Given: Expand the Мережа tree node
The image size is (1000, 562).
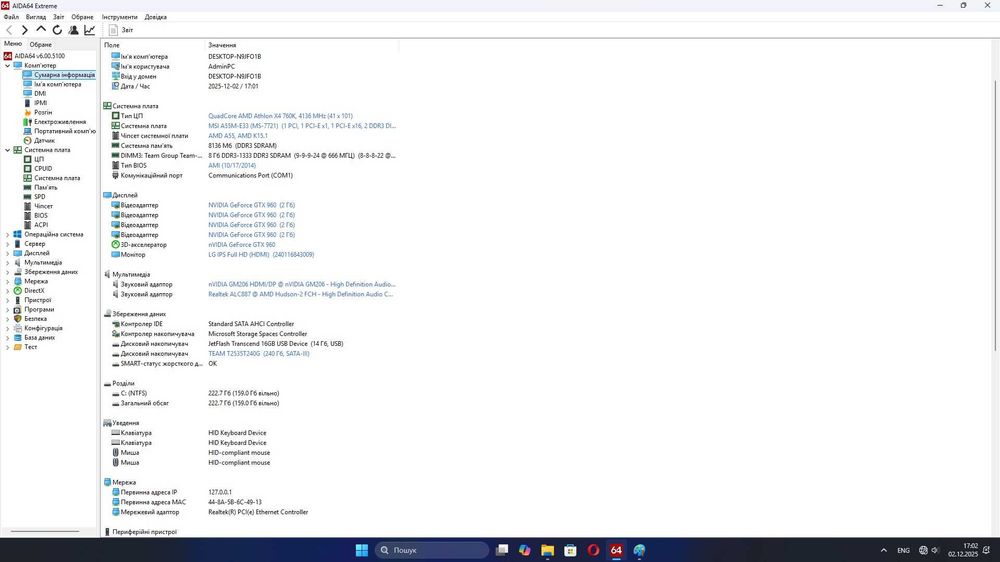Looking at the screenshot, I should [8, 281].
